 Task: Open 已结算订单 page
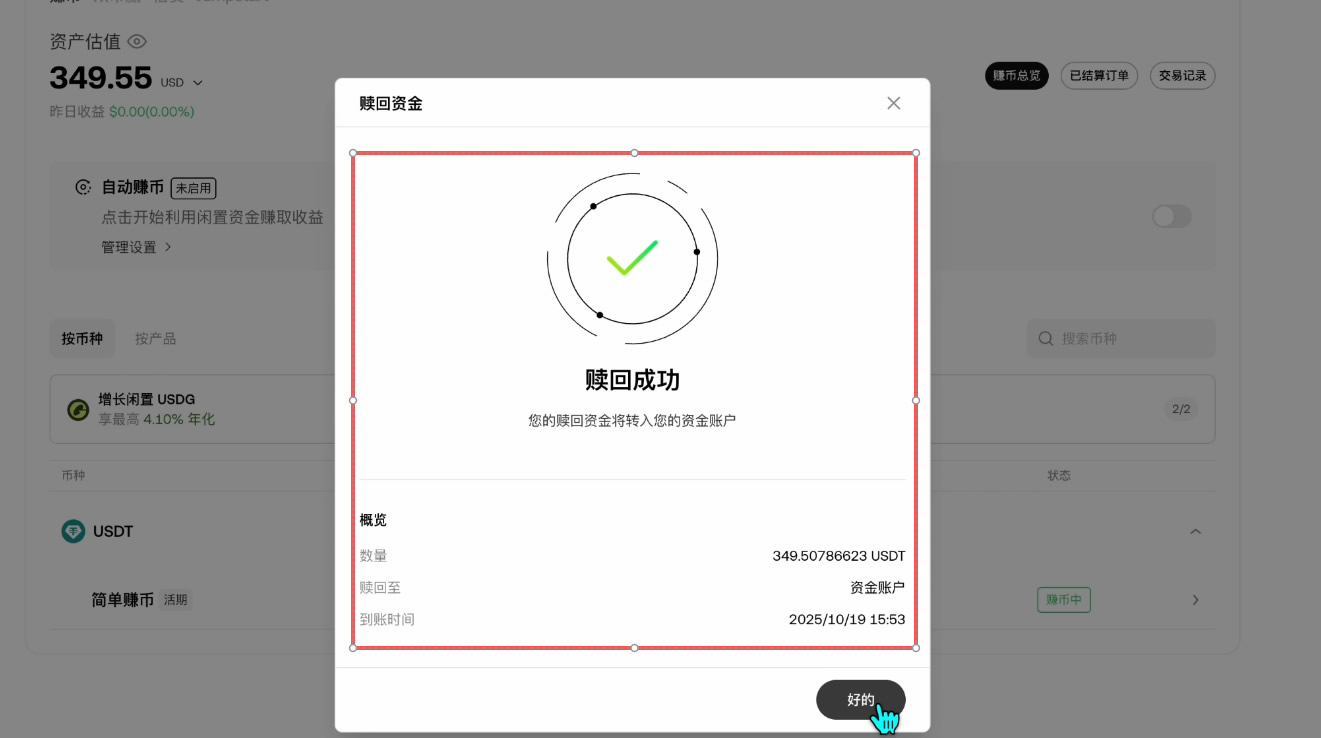pyautogui.click(x=1099, y=75)
